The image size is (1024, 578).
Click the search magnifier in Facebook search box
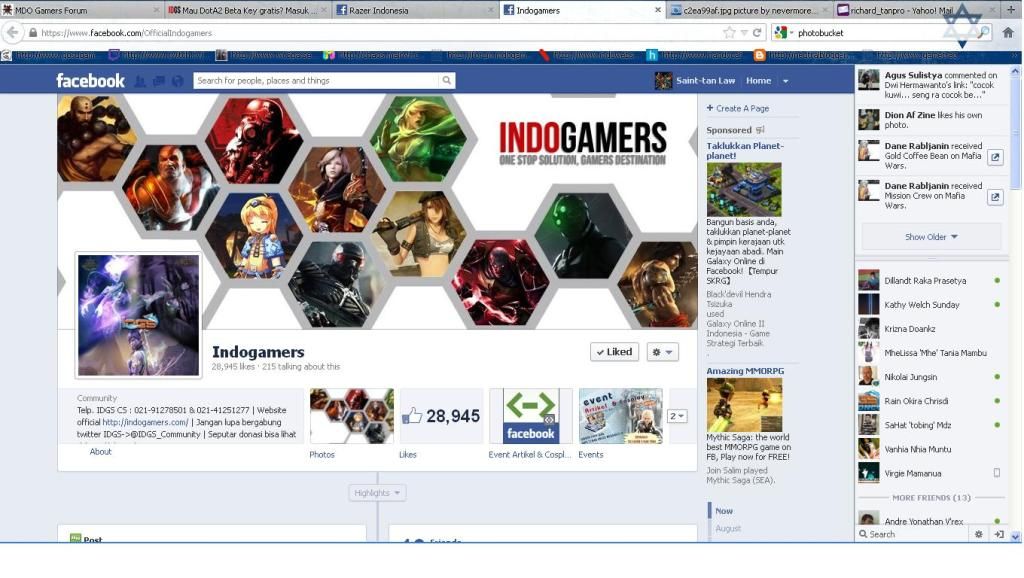(x=447, y=80)
